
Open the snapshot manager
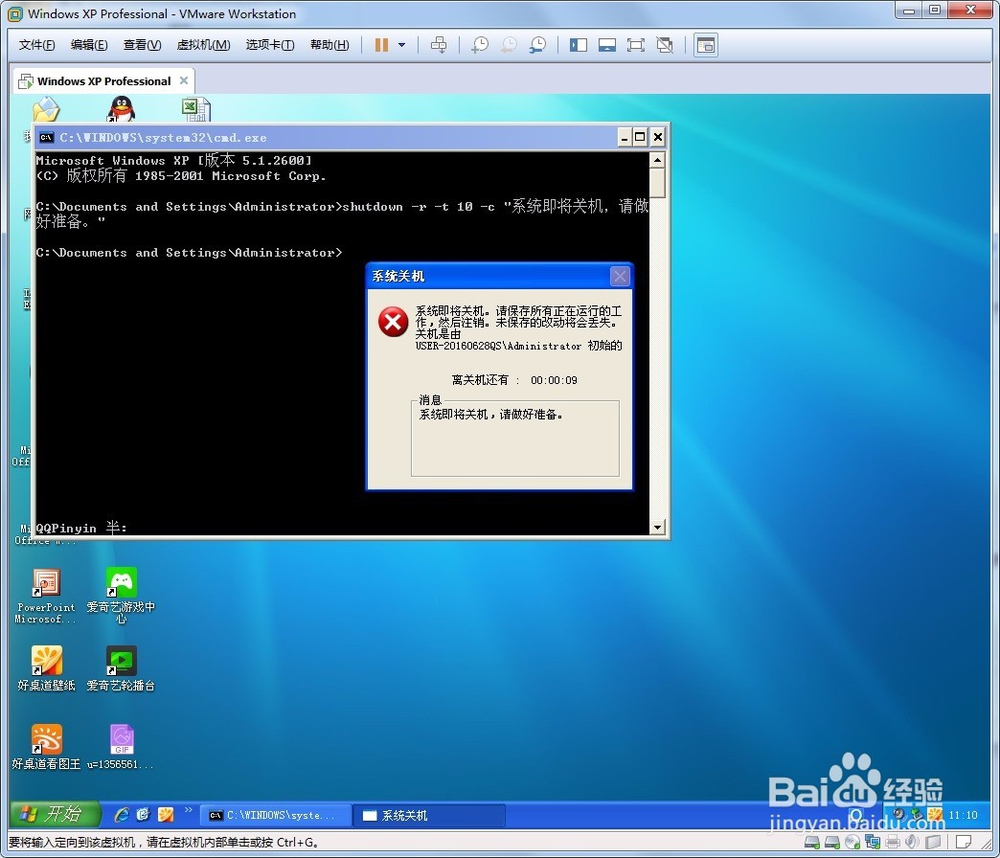pos(538,45)
